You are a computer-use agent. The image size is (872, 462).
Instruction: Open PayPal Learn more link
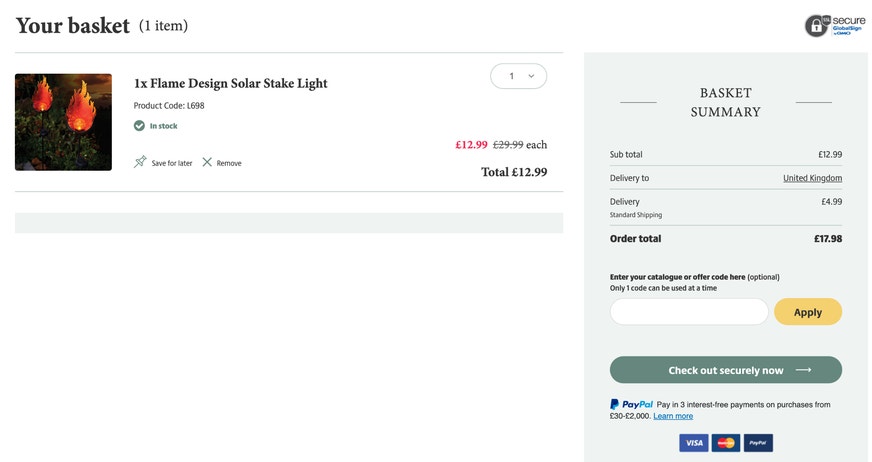pos(673,416)
